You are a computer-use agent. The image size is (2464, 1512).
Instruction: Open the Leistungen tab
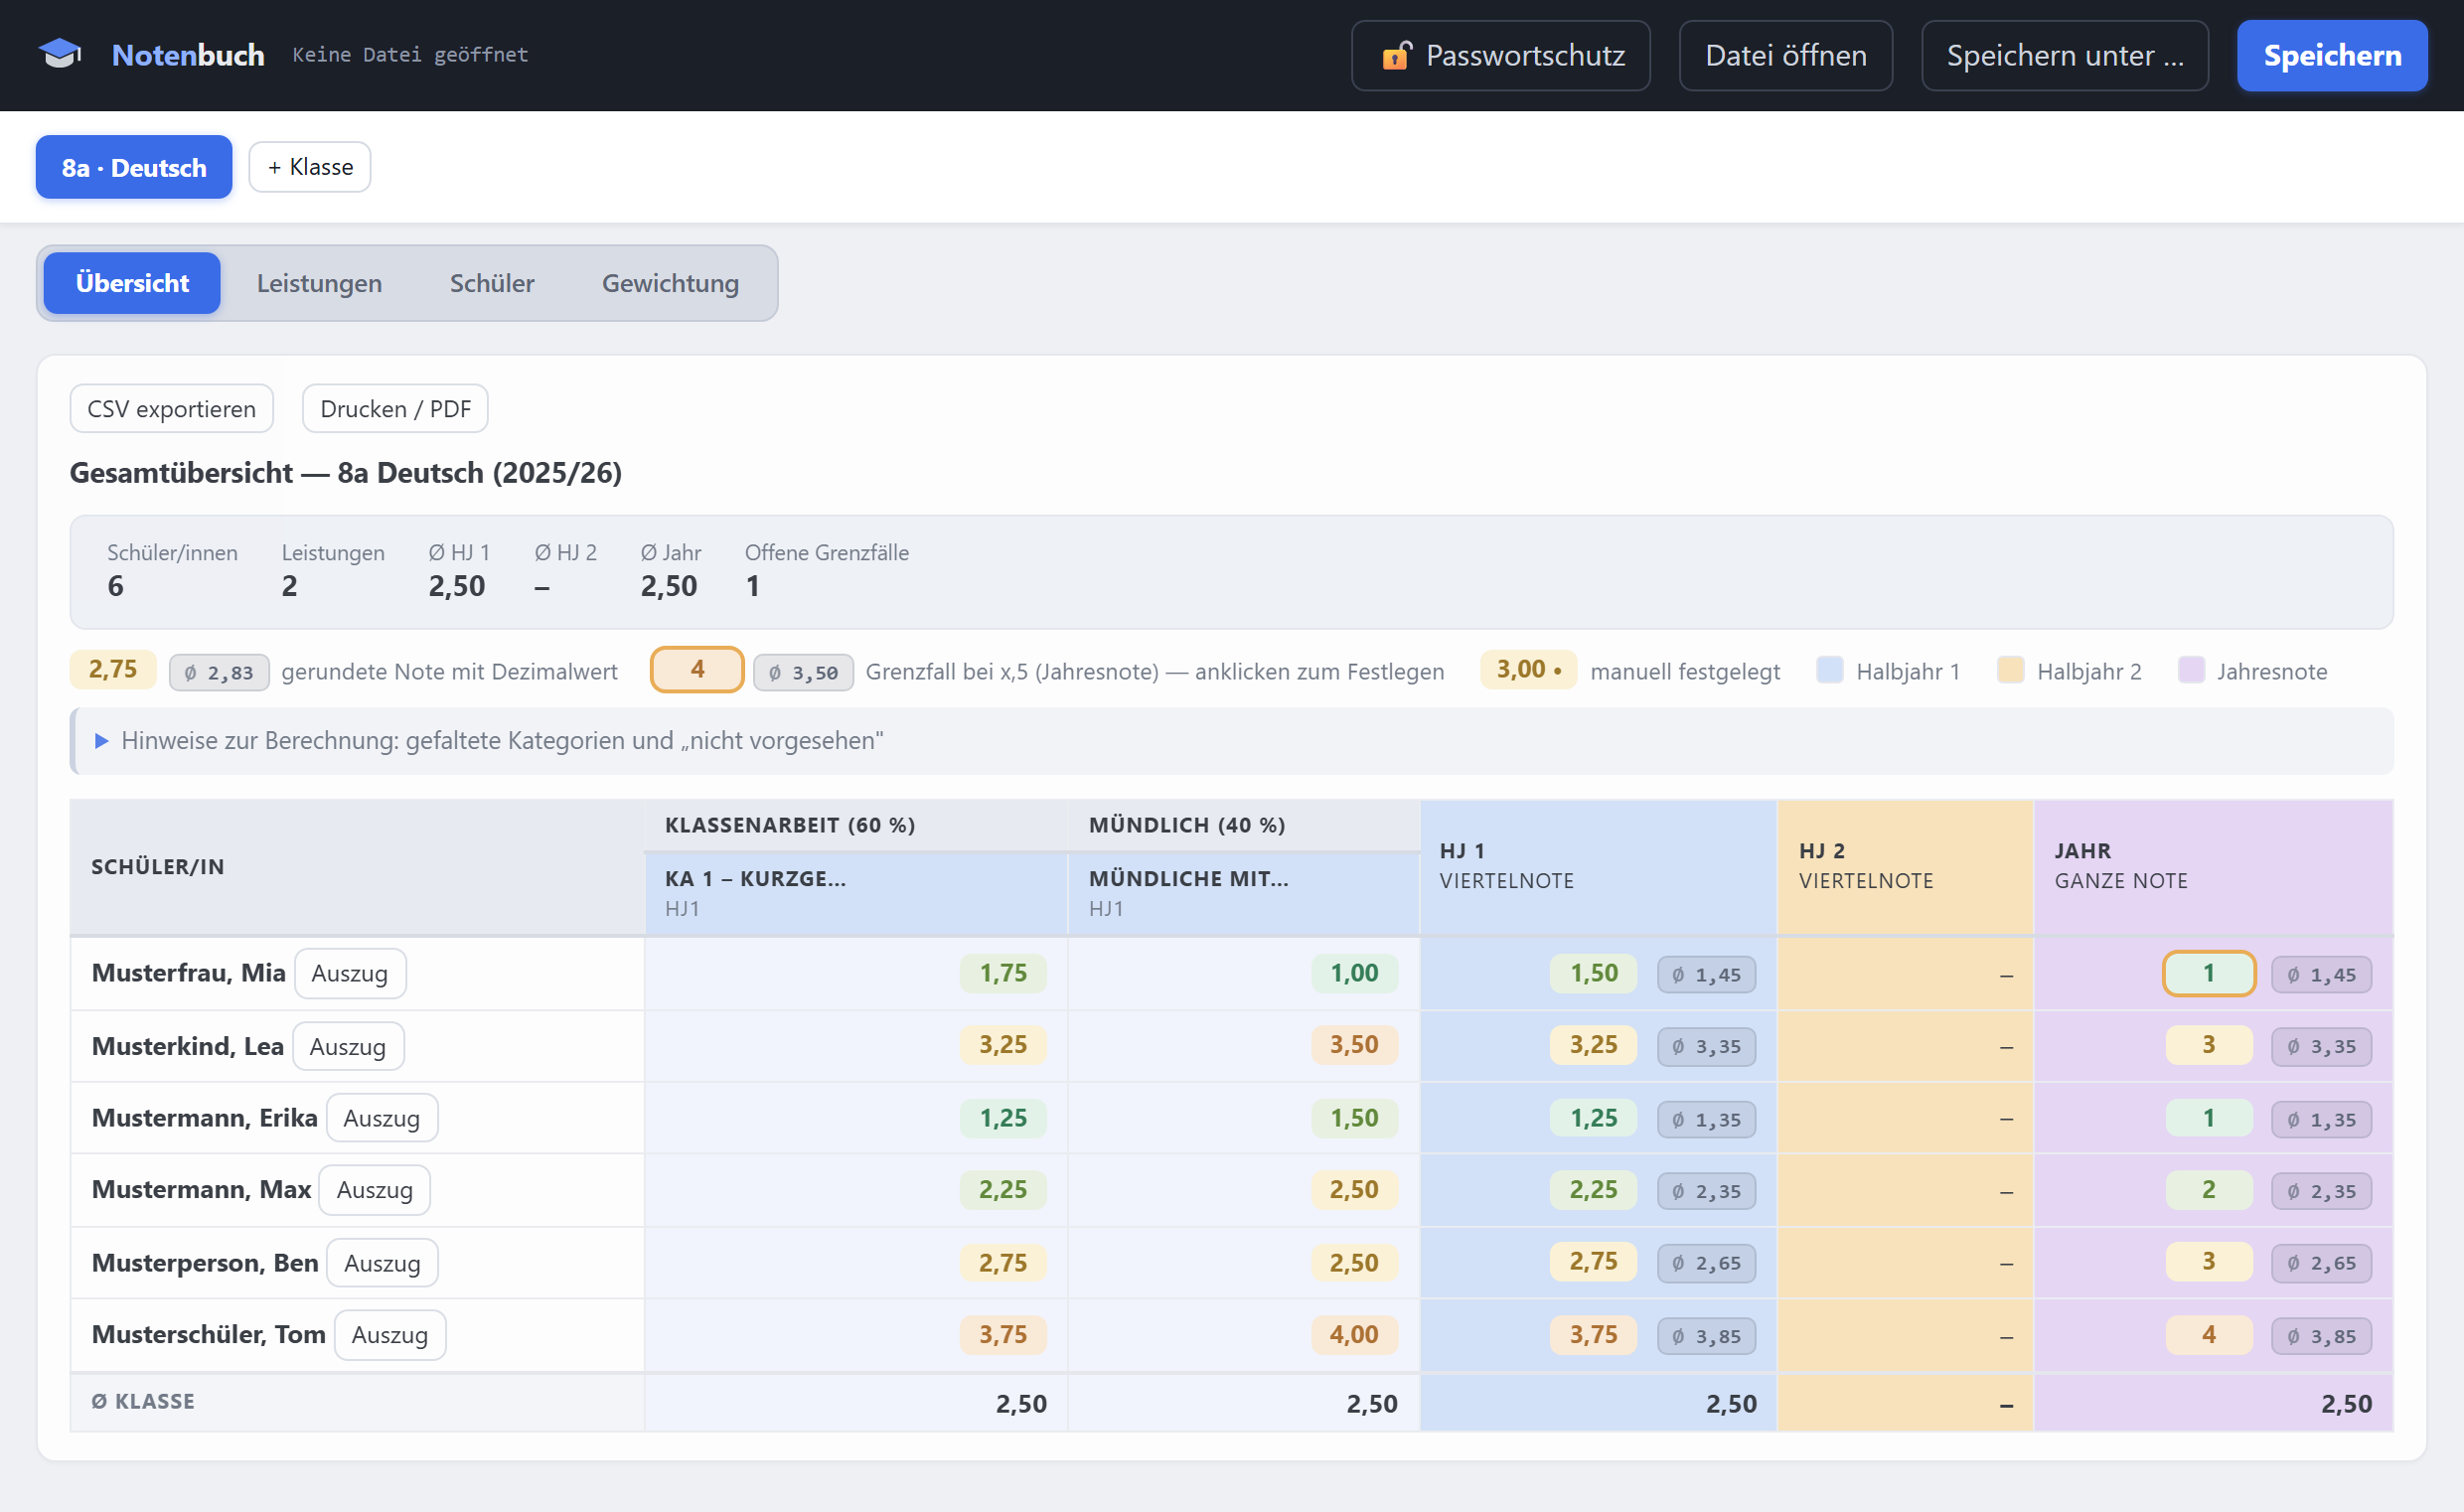point(319,283)
